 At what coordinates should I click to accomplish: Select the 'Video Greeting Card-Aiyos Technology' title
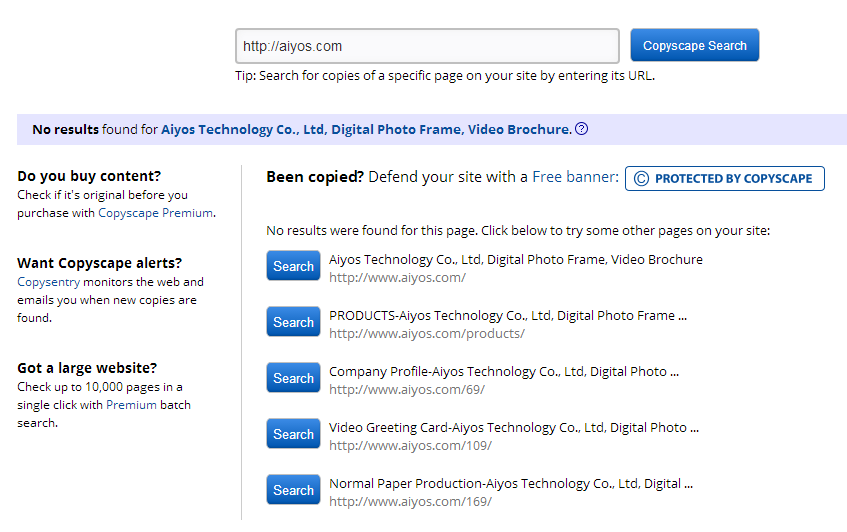(x=514, y=428)
